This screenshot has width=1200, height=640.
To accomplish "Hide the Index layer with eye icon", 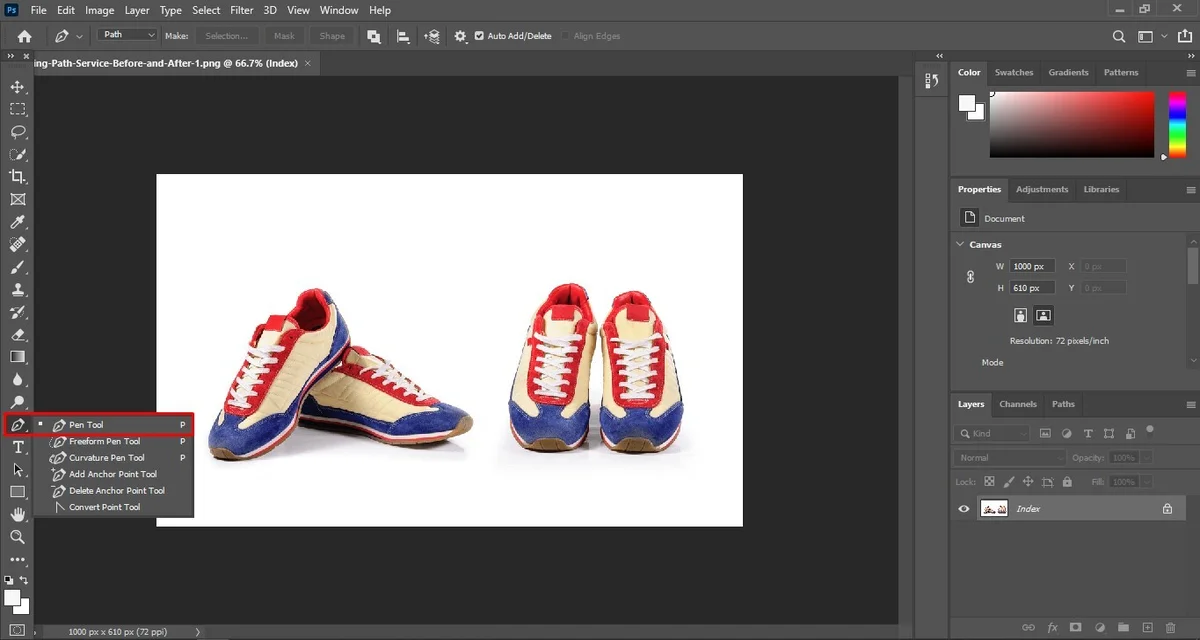I will pos(964,509).
